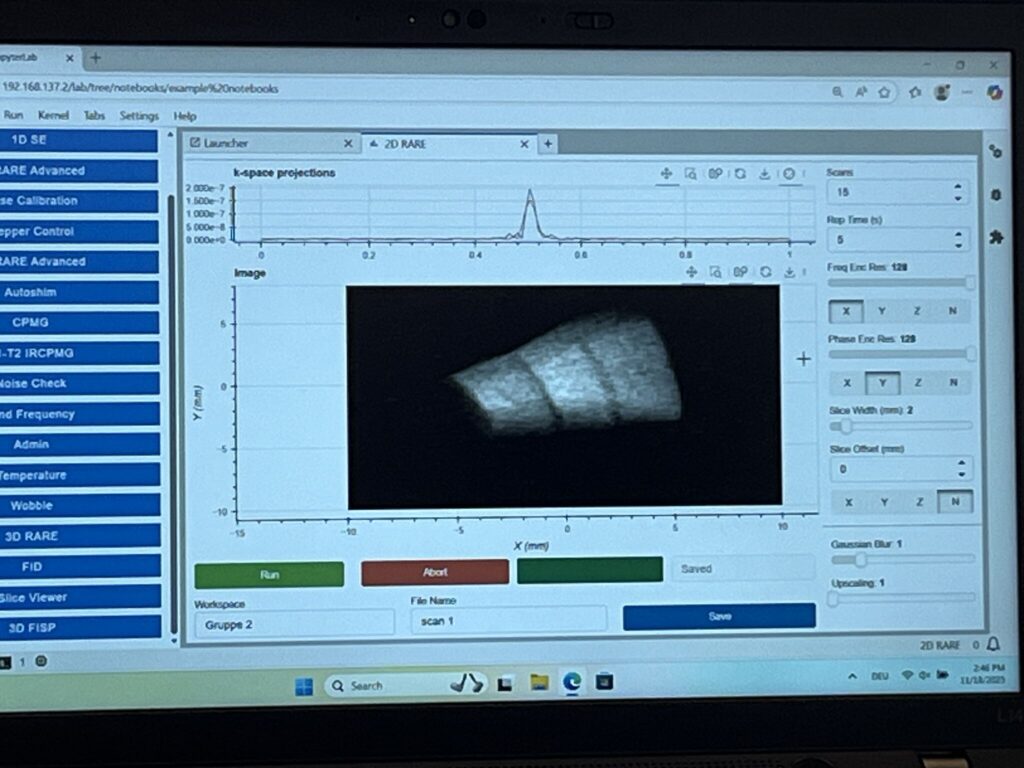Open the Kernel menu
This screenshot has height=768, width=1024.
click(x=53, y=116)
